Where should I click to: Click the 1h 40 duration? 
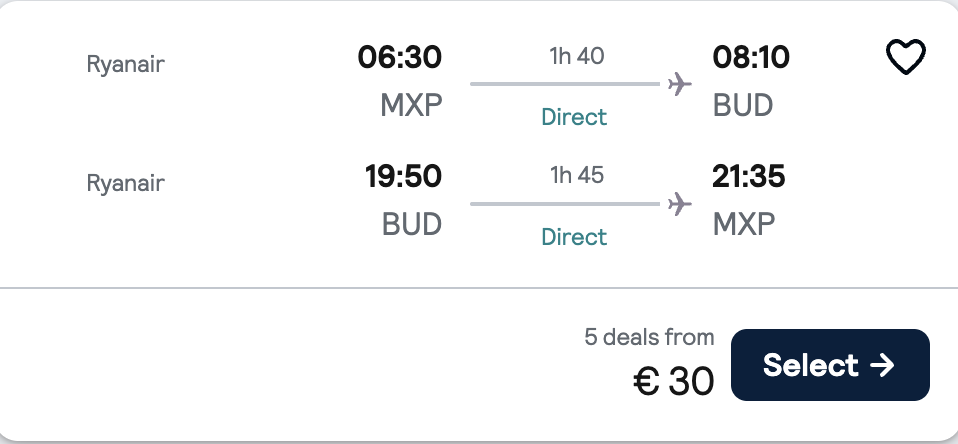577,56
